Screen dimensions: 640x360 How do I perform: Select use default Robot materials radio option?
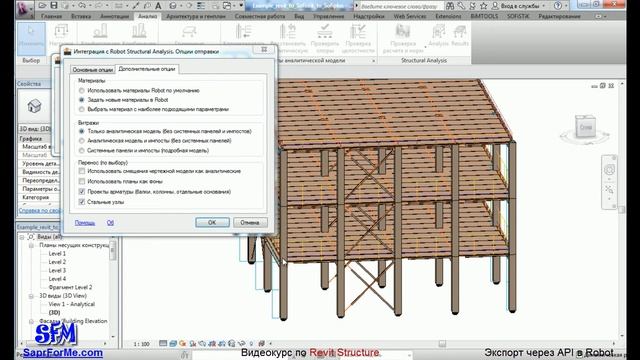82,90
